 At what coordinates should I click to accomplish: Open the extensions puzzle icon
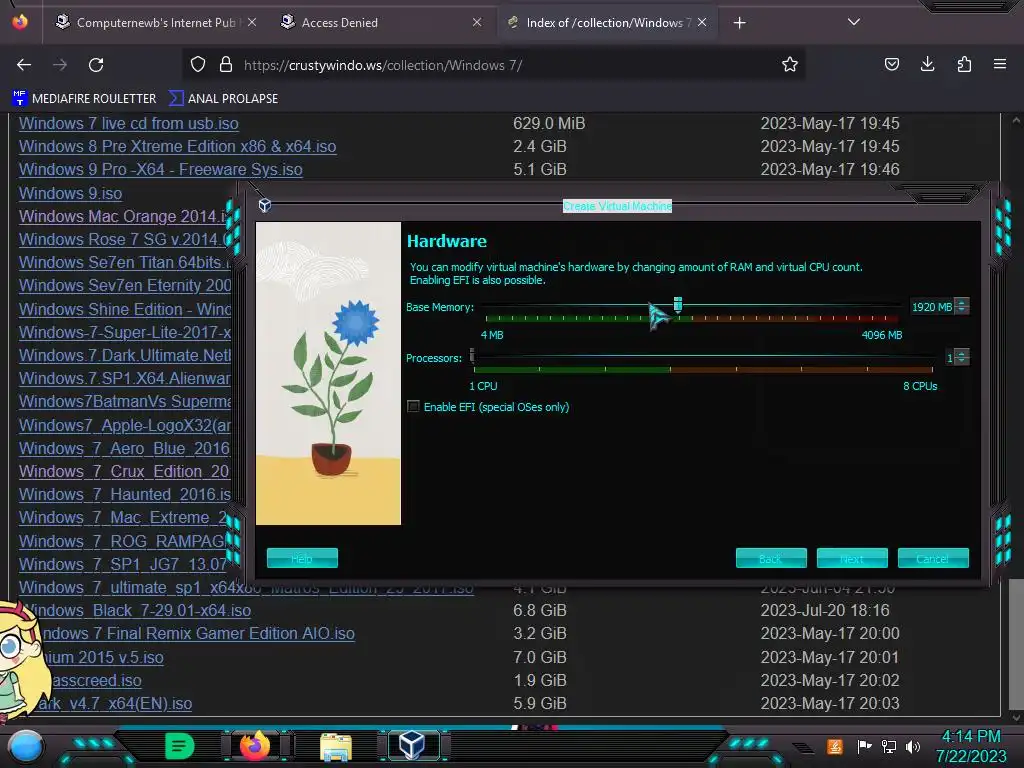point(964,65)
